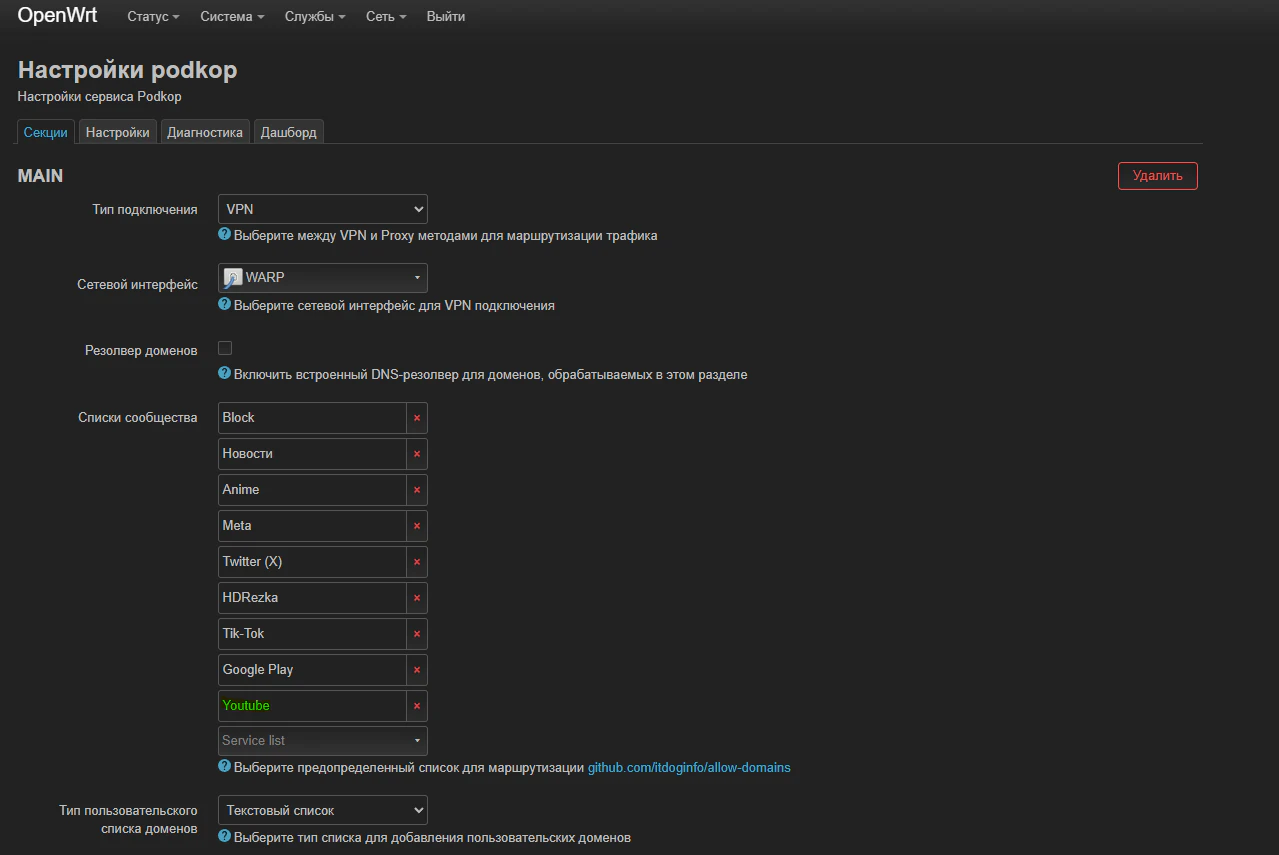Click help icon under Тип подключения
The height and width of the screenshot is (855, 1279).
pos(224,235)
